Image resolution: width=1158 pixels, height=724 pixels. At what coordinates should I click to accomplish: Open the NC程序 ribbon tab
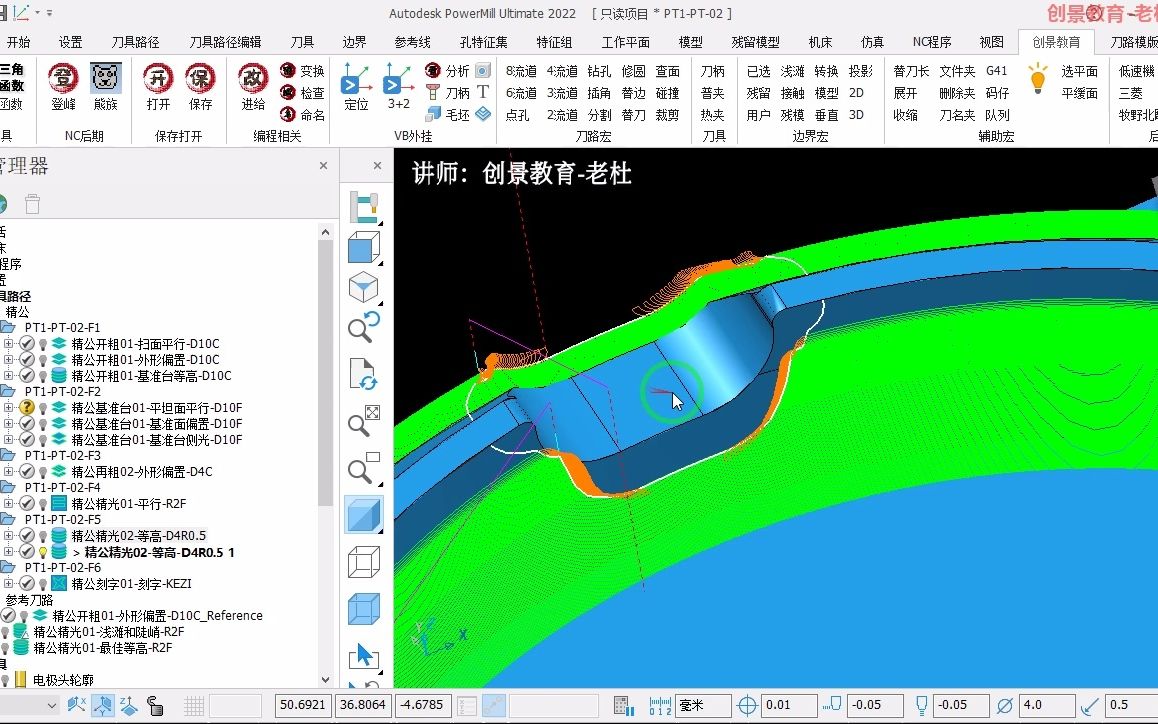coord(932,42)
